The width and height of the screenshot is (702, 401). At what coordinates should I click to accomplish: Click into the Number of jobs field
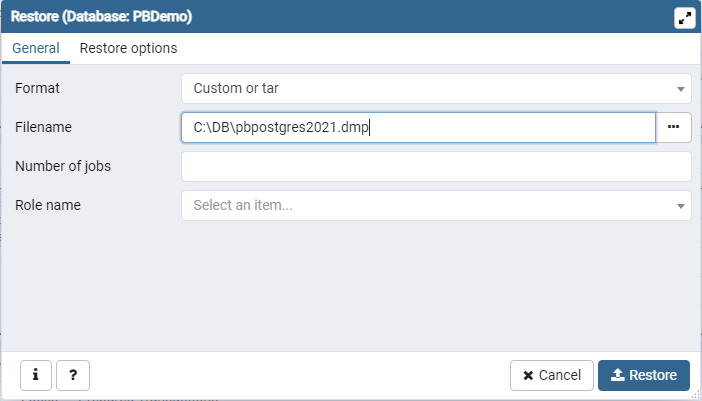(435, 166)
